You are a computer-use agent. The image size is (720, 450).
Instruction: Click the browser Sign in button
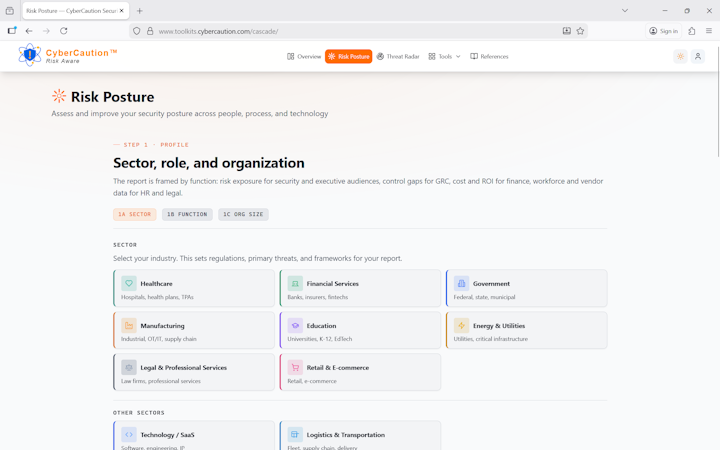tap(663, 31)
